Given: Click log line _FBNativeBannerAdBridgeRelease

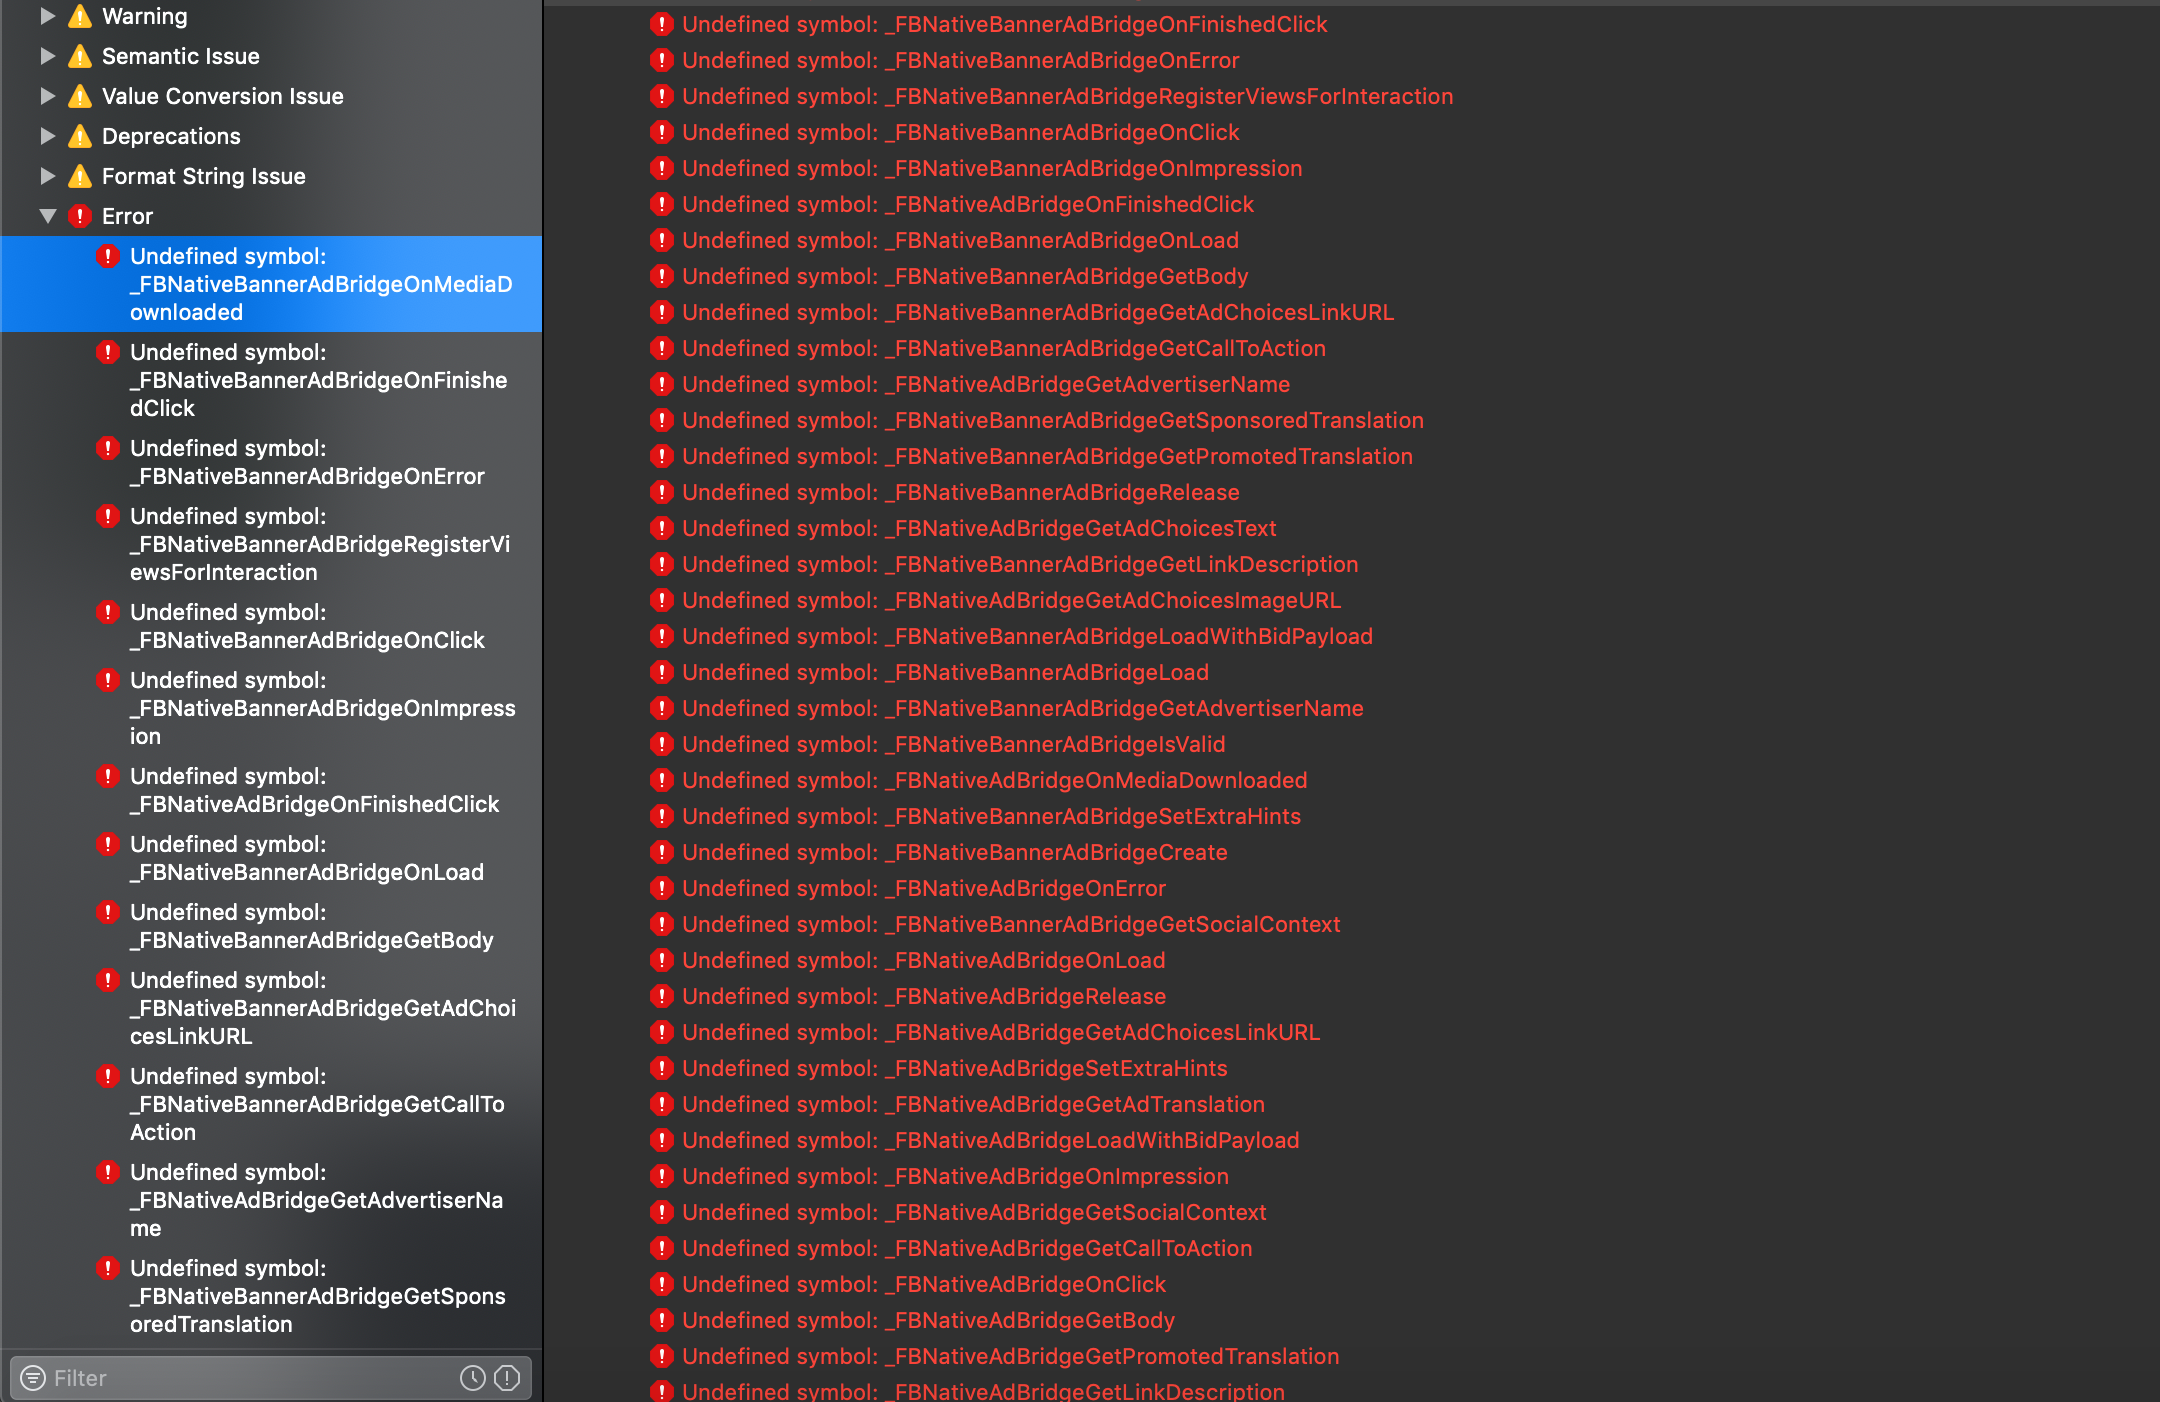Looking at the screenshot, I should coord(960,492).
